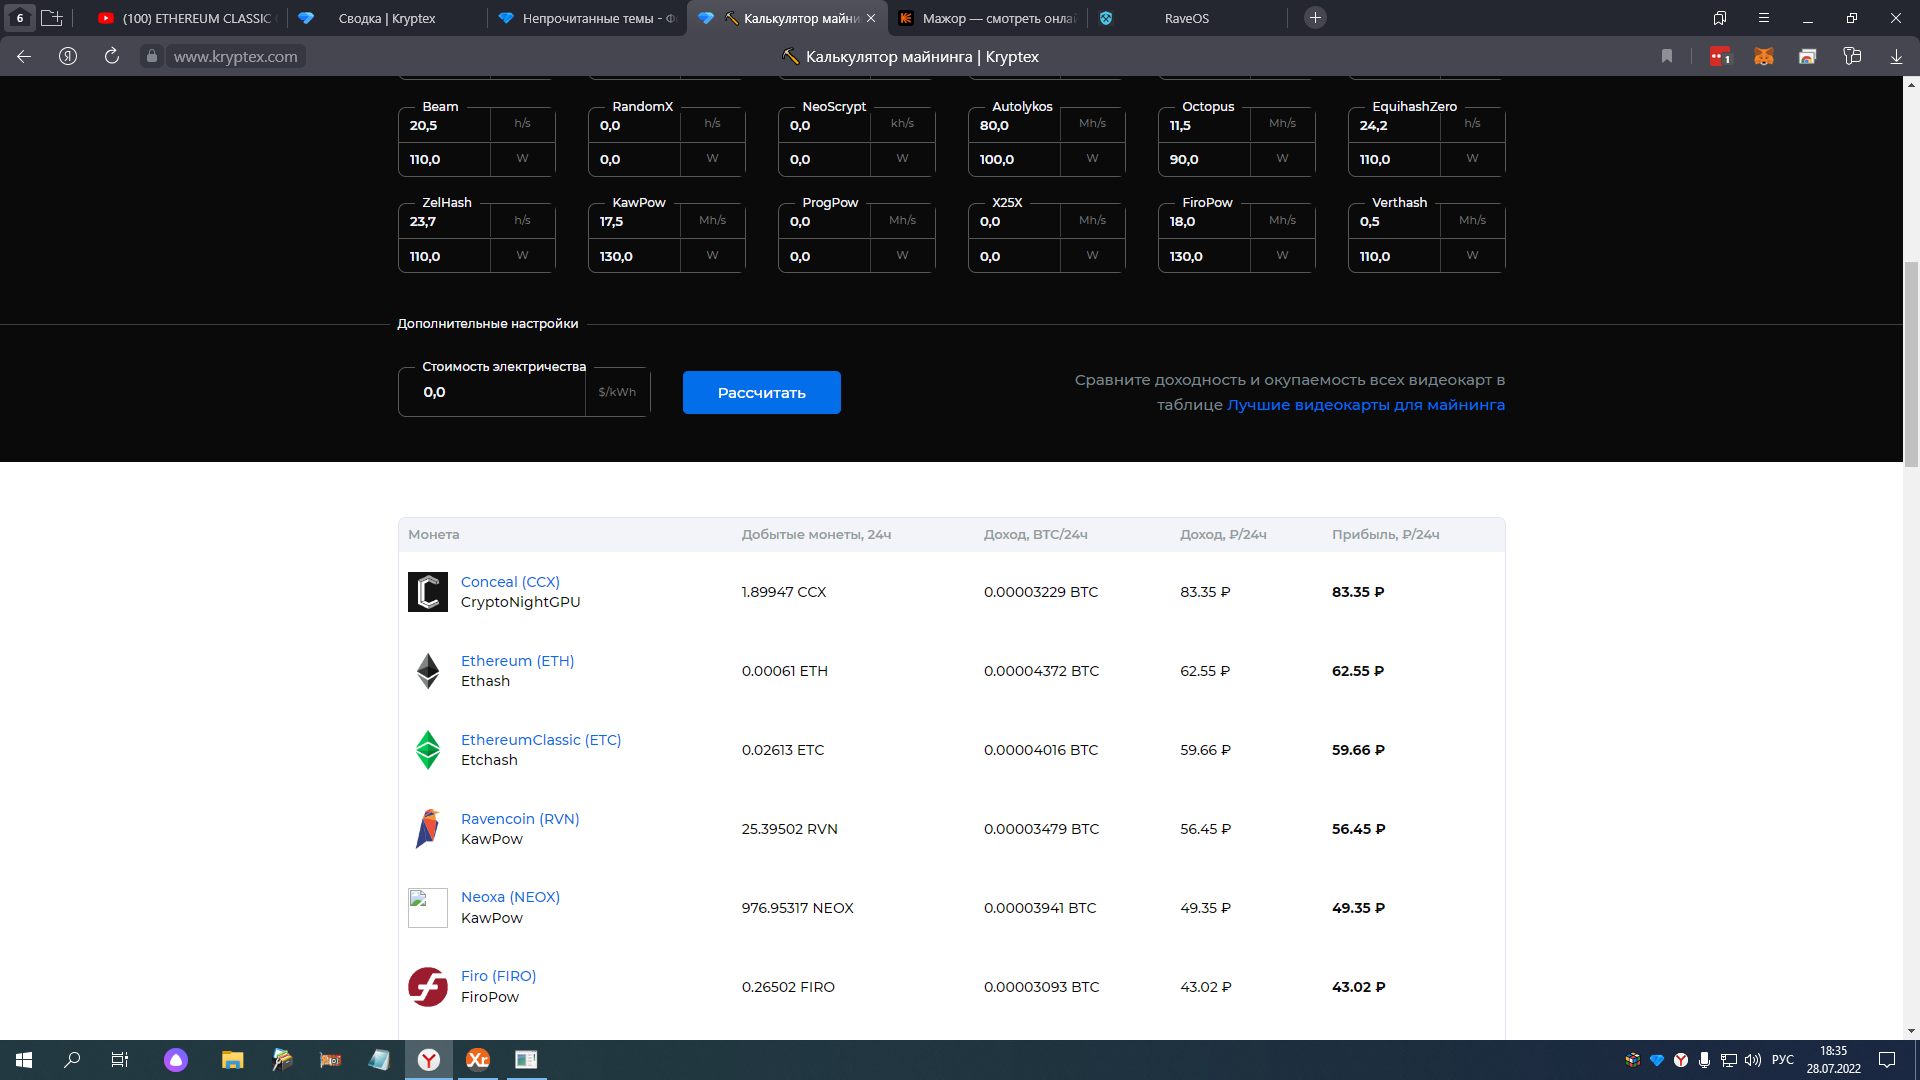Click the Ethereum diamond logo
The image size is (1920, 1080).
tap(428, 671)
